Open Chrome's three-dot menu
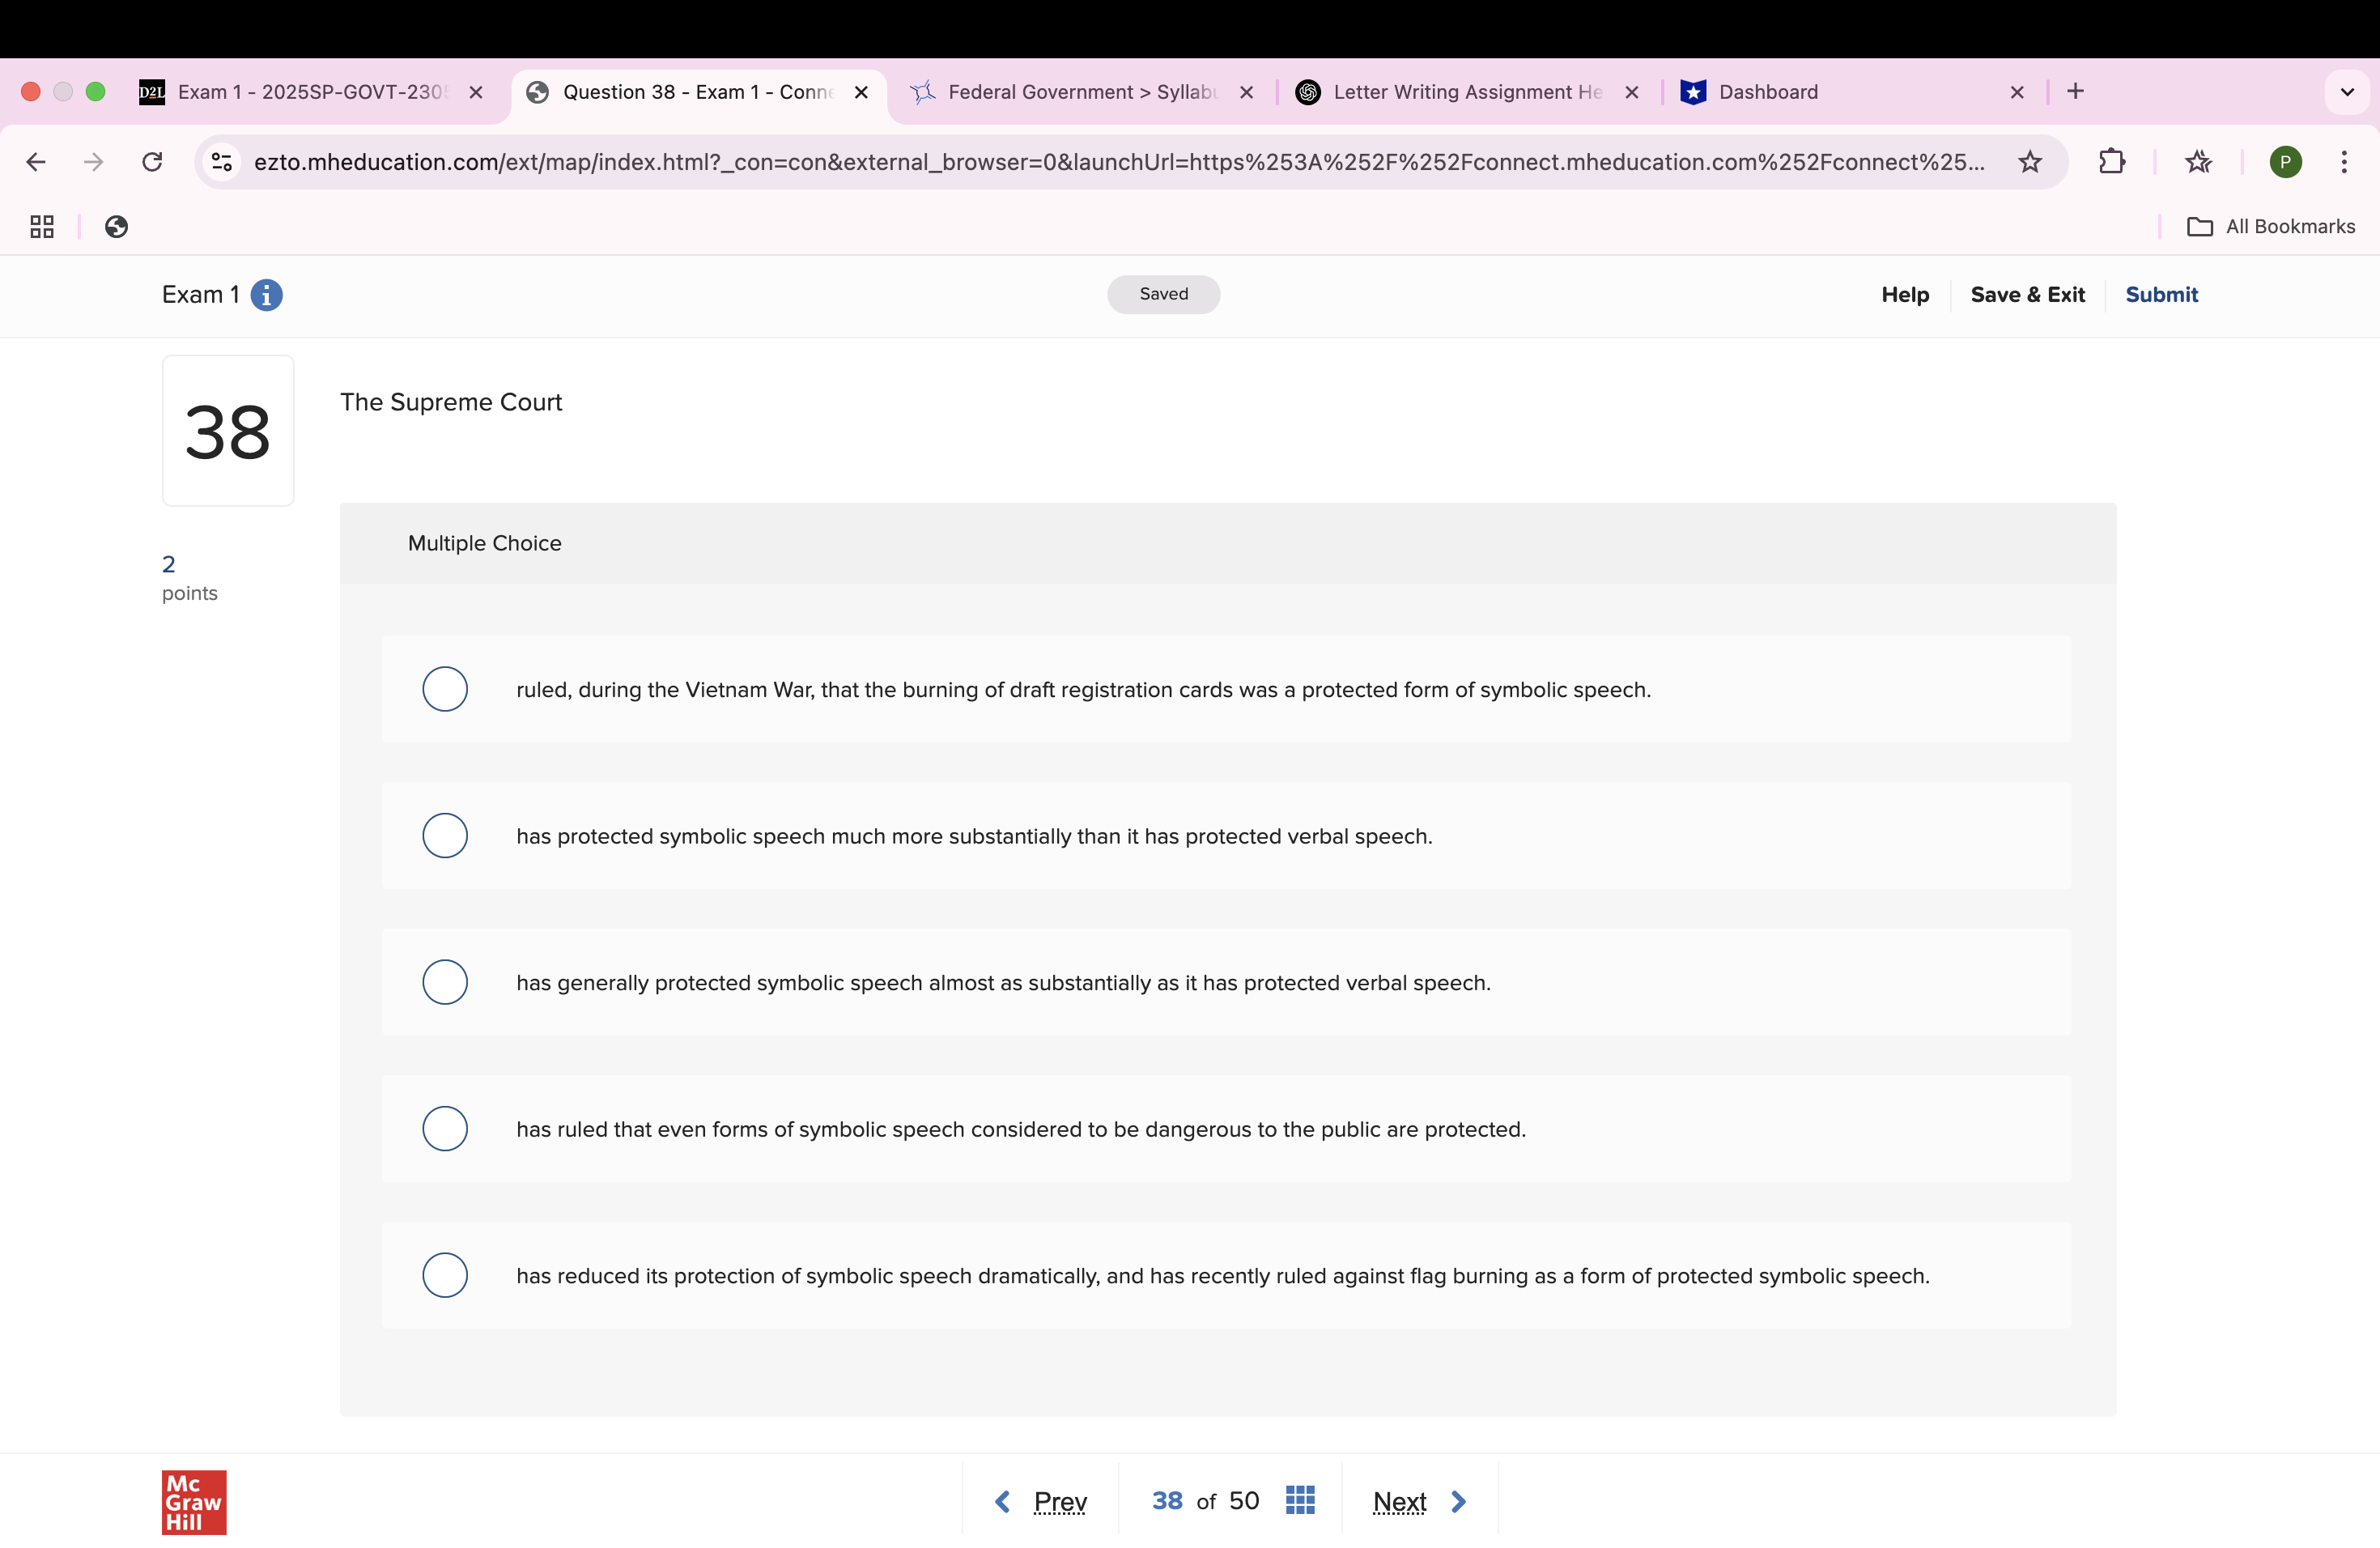The width and height of the screenshot is (2380, 1548). 2344,162
